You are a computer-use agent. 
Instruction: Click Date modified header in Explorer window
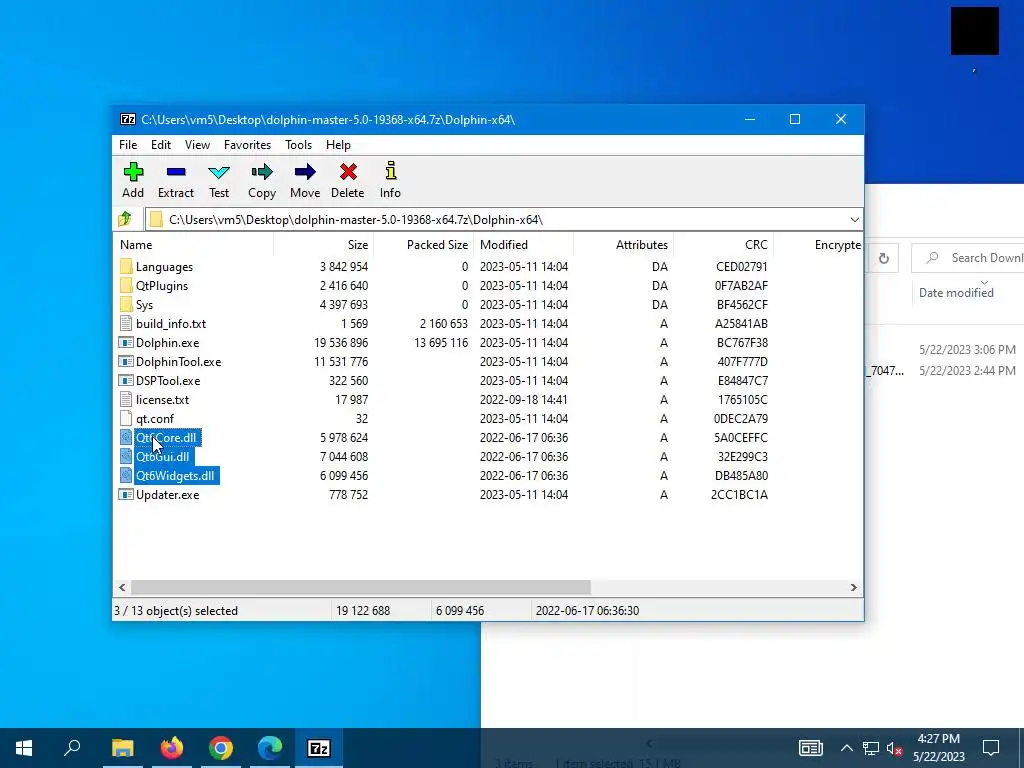point(956,293)
